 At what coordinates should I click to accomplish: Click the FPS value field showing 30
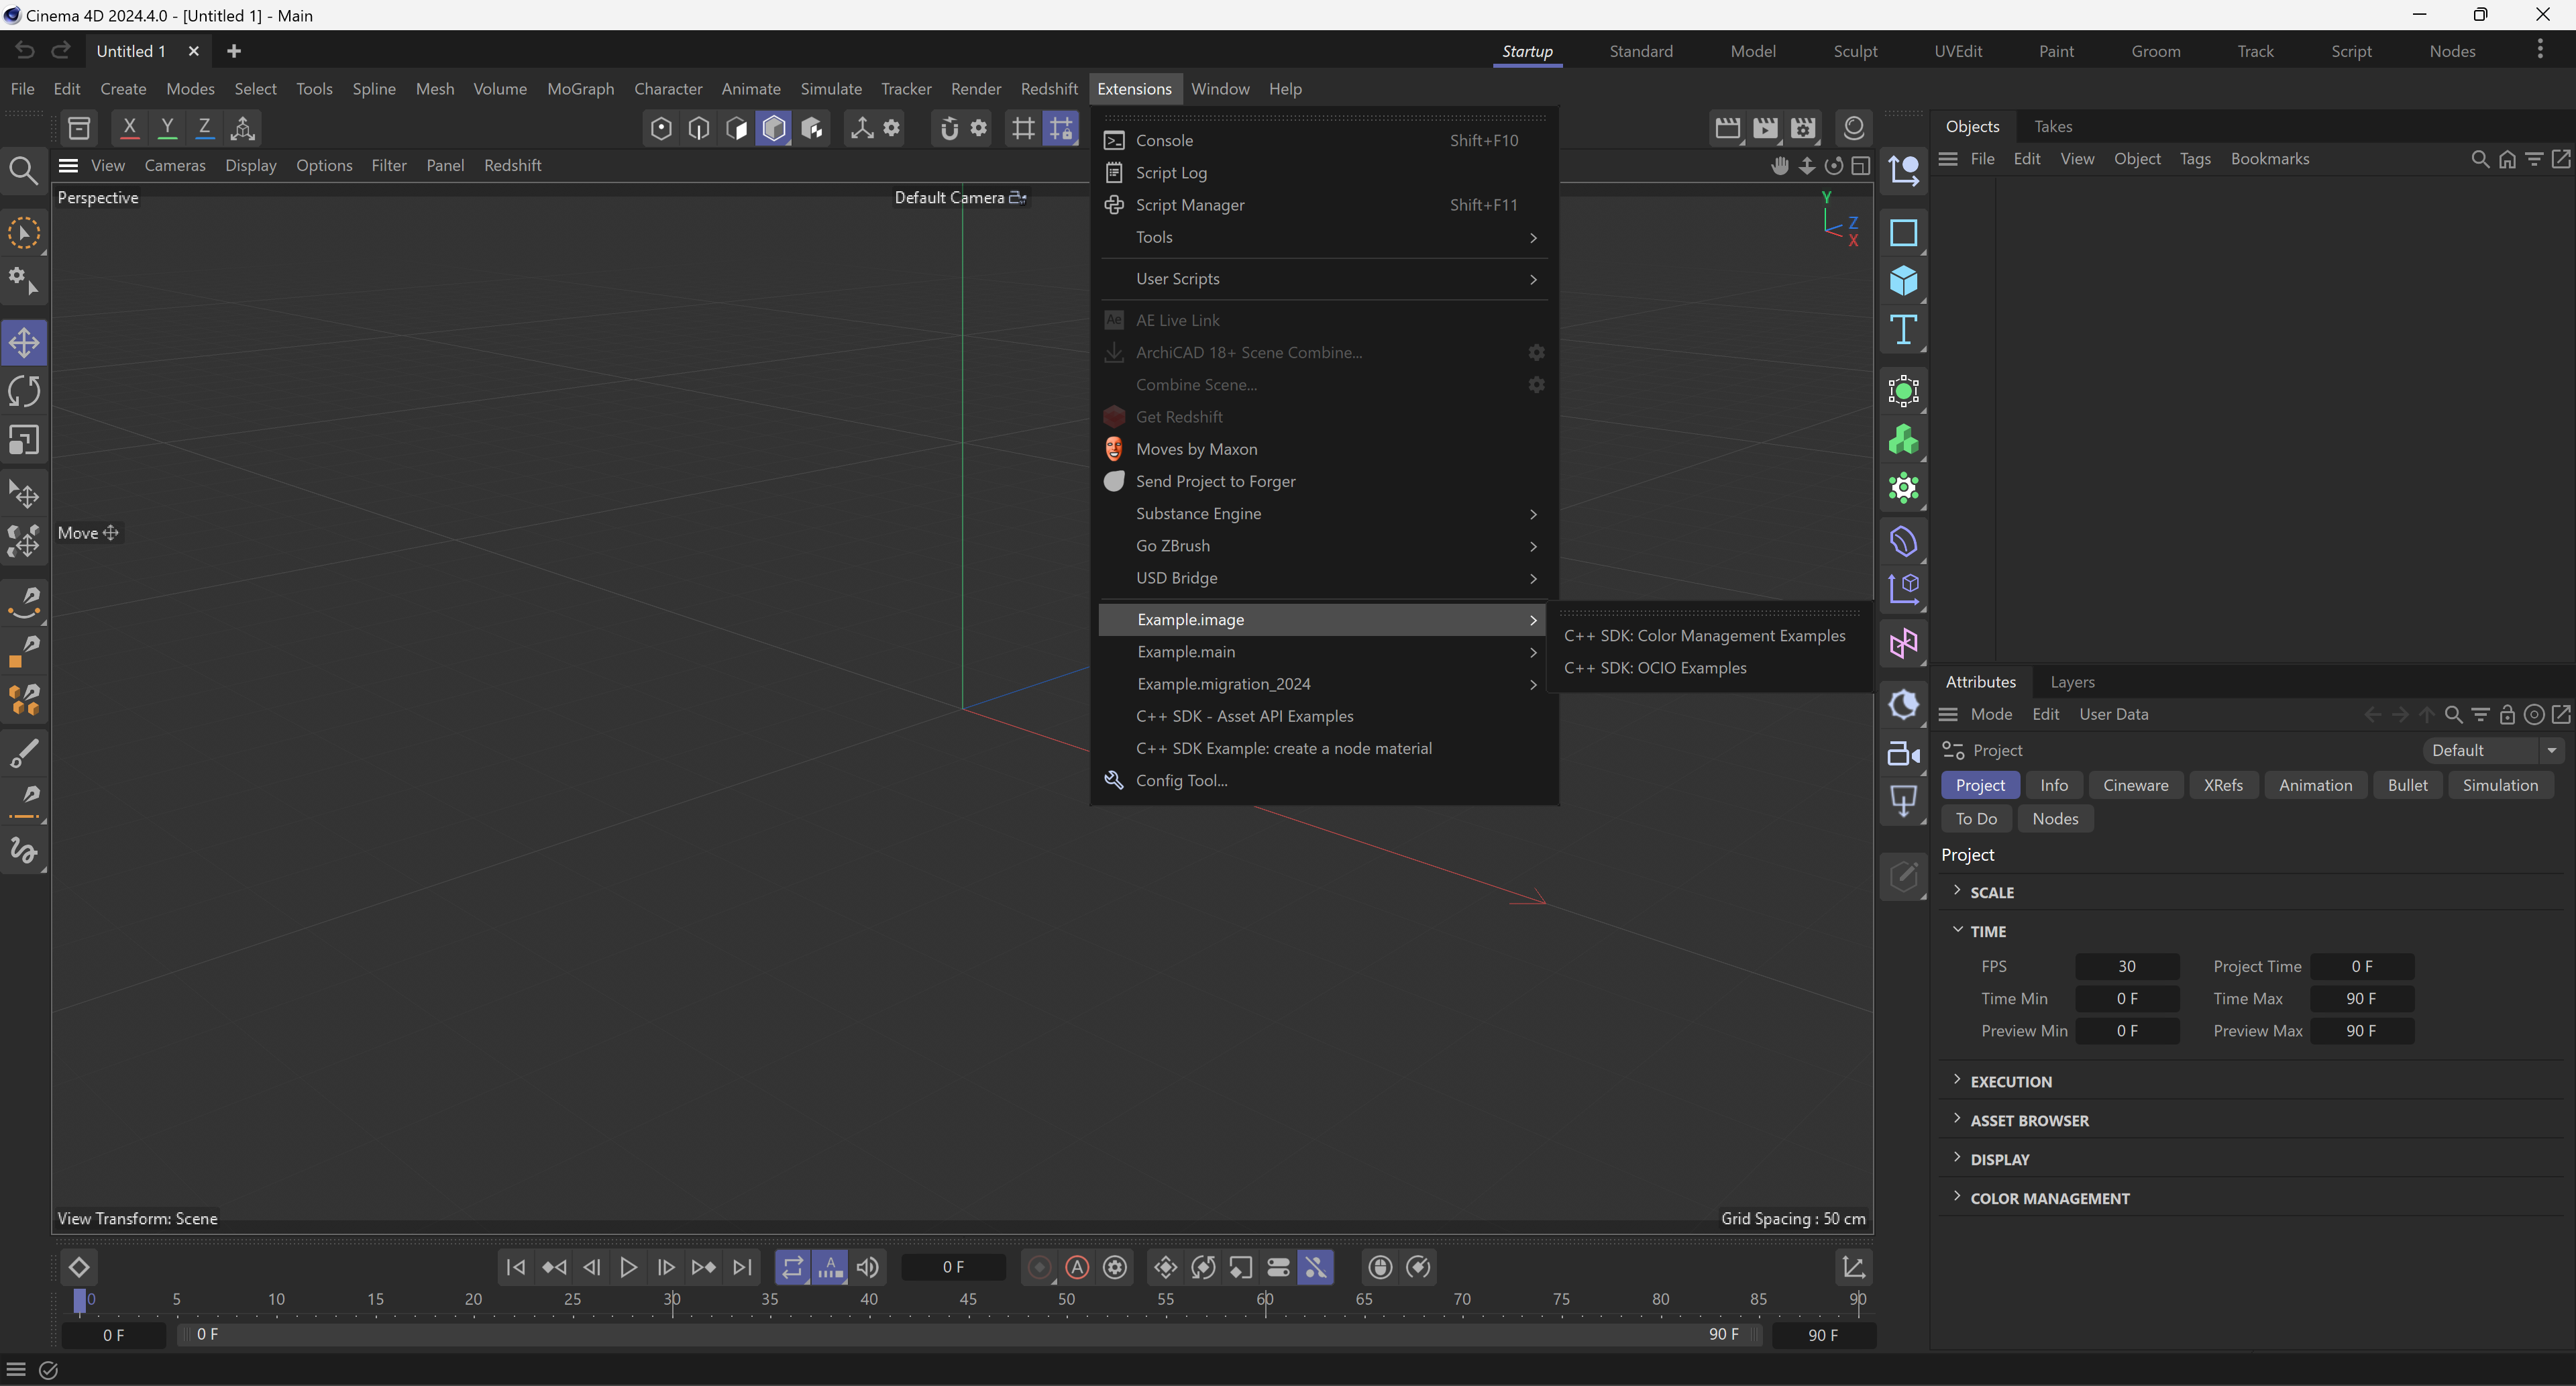[x=2127, y=966]
